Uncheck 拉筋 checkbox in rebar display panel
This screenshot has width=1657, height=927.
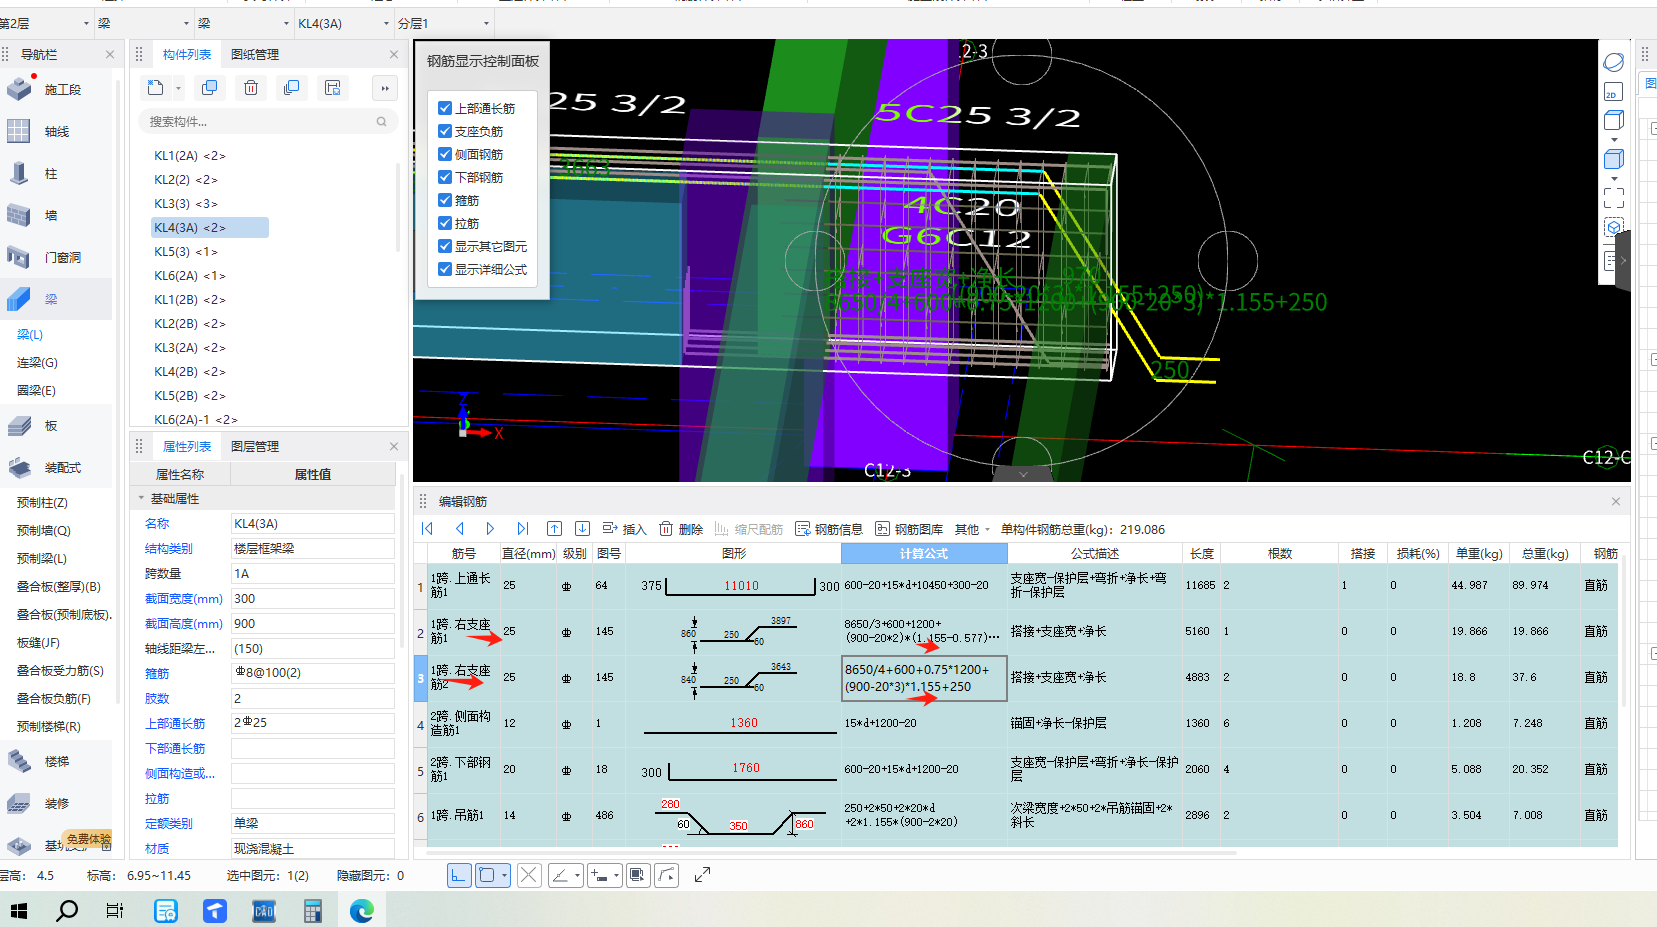pos(445,223)
